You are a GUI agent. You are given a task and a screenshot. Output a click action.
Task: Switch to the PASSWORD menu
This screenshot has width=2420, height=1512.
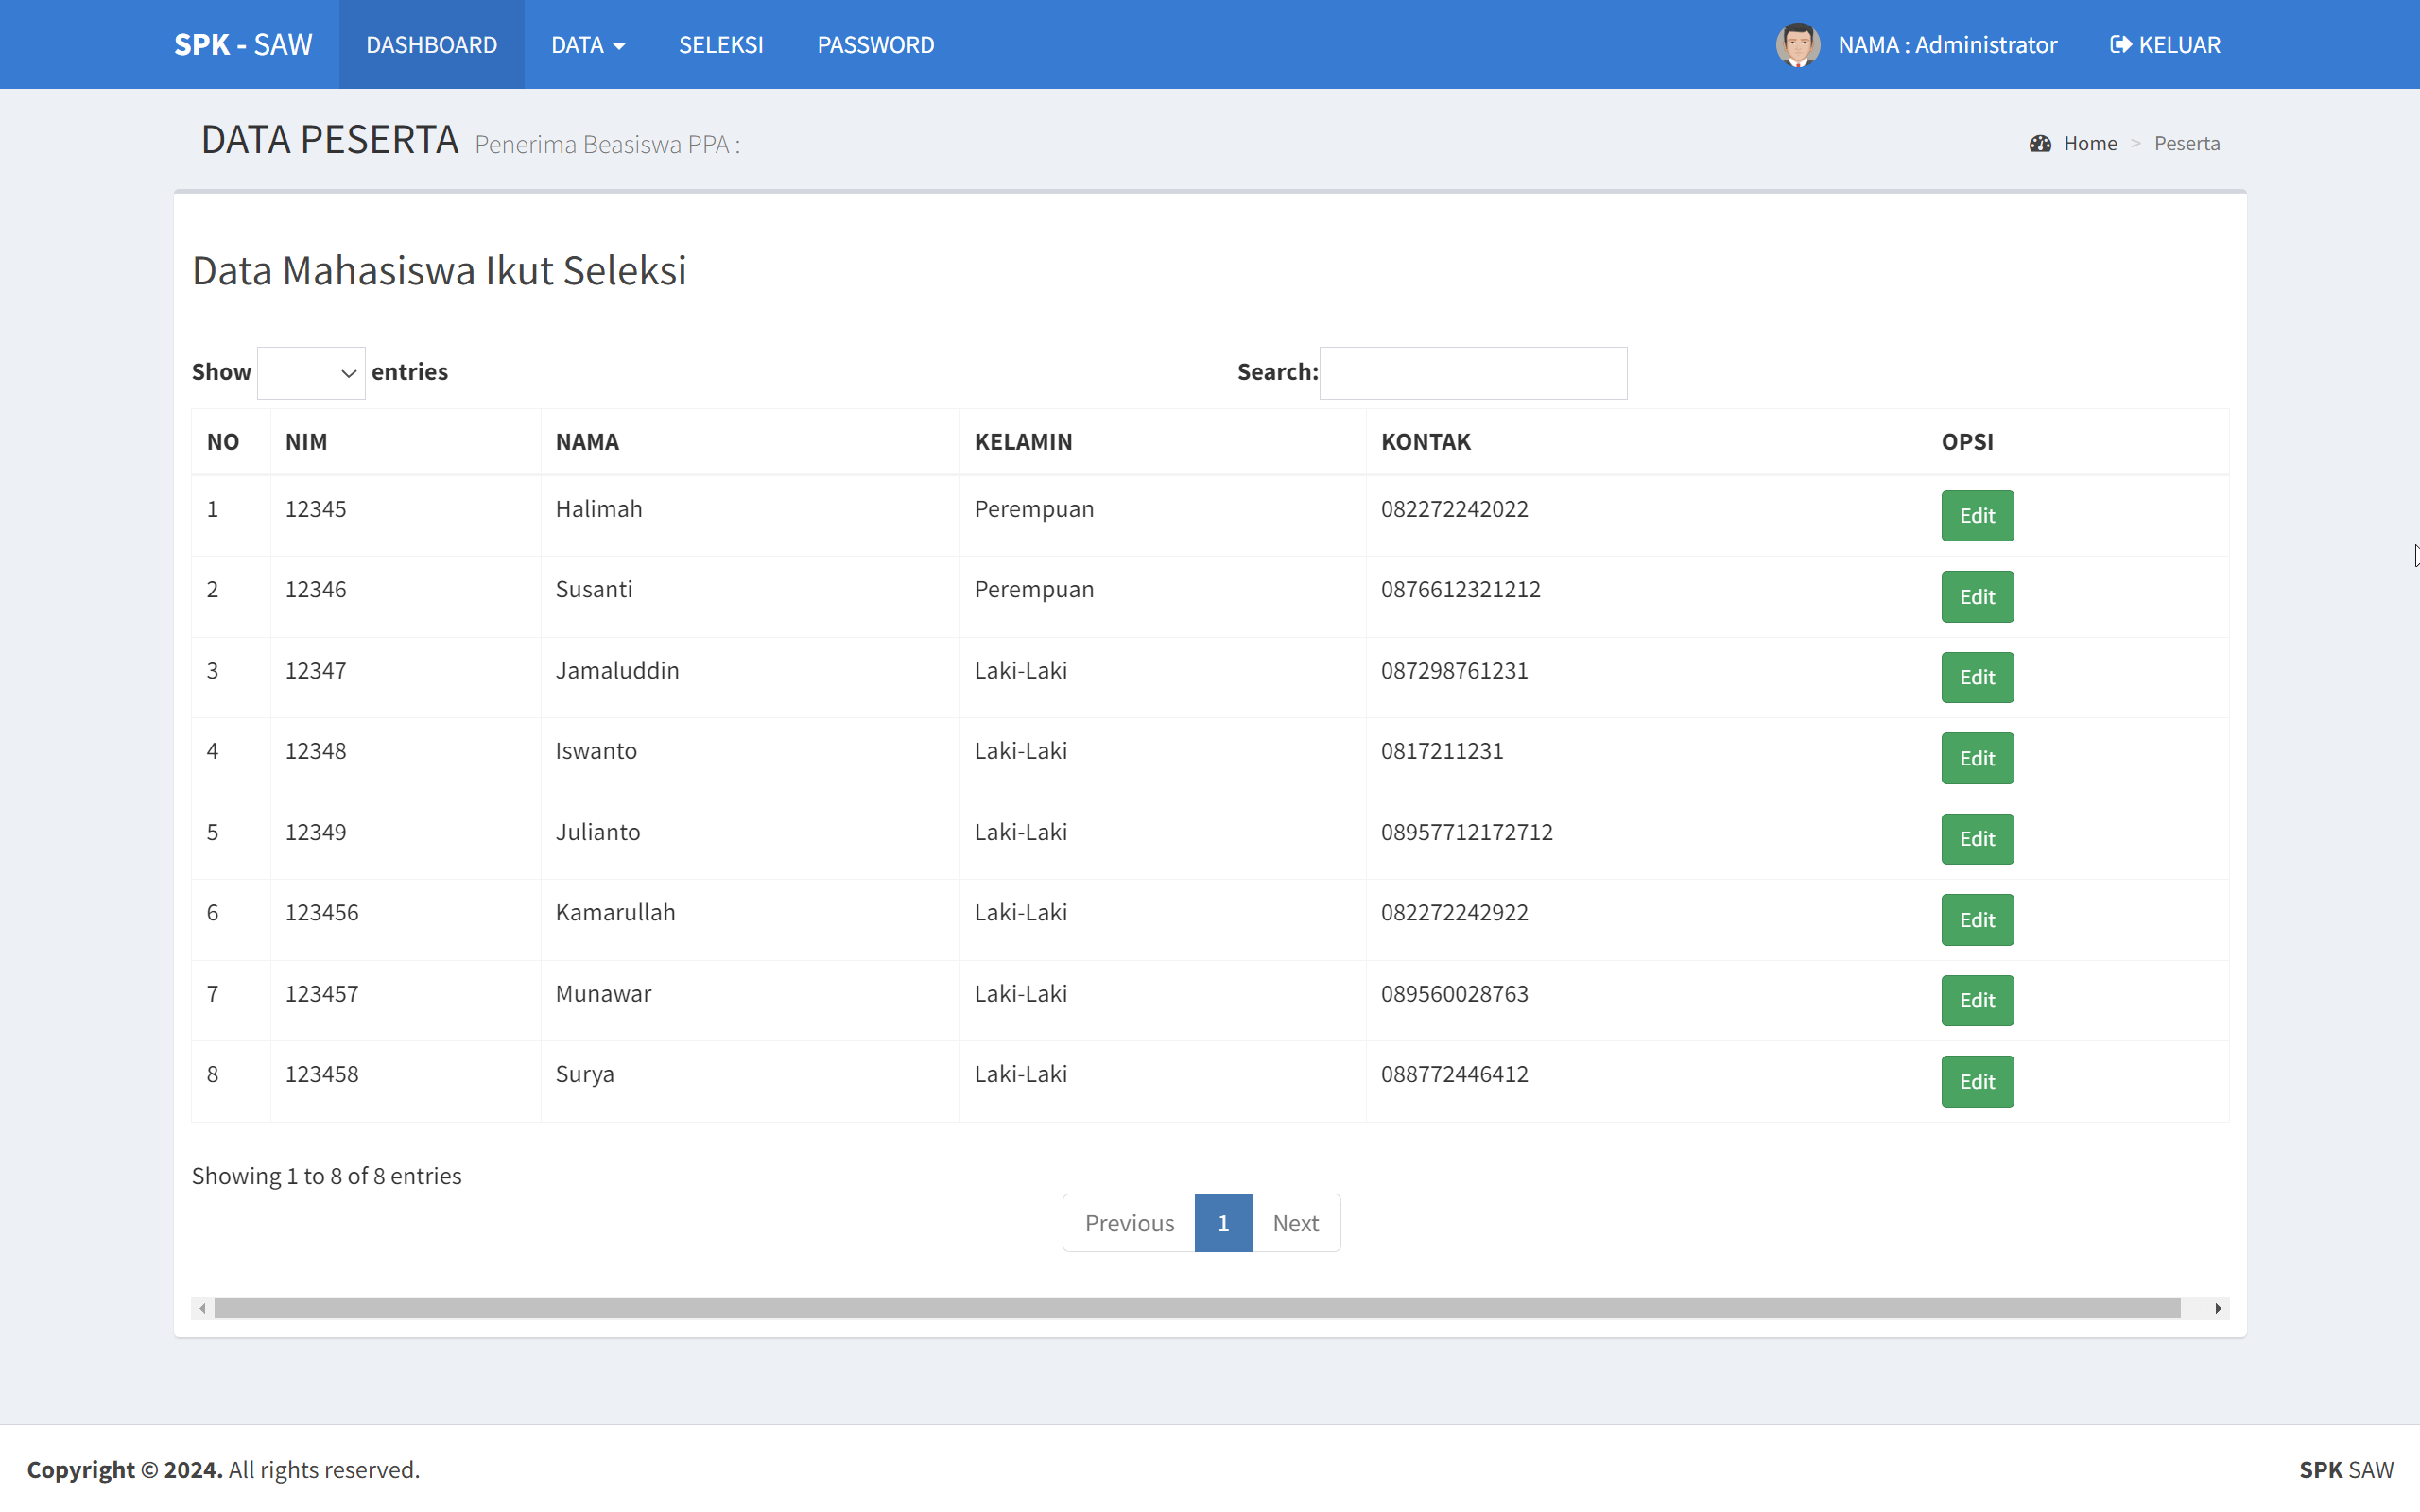click(x=875, y=44)
